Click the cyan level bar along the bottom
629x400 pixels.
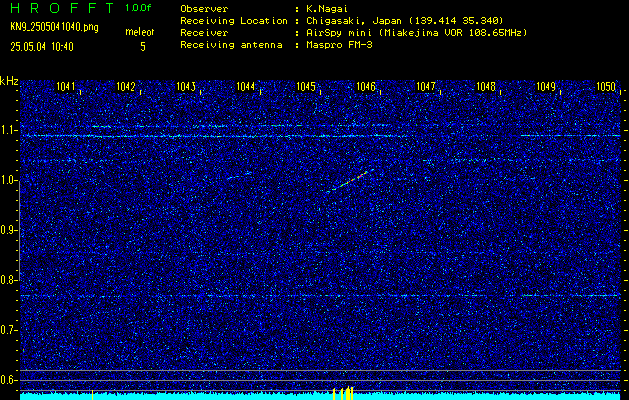(320, 396)
